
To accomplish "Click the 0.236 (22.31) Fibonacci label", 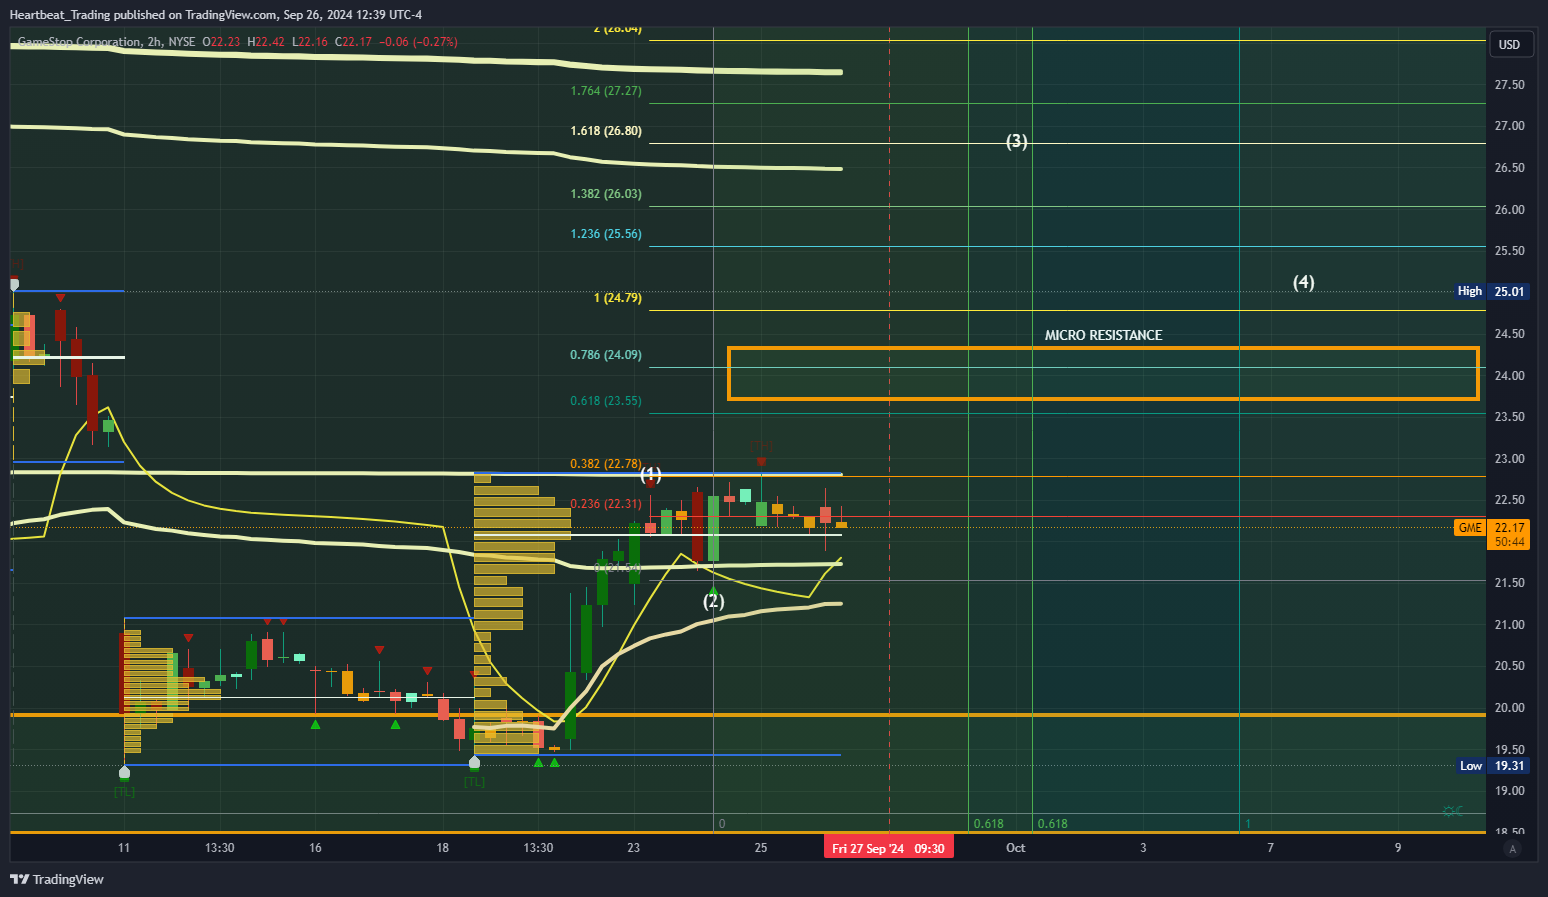I will pyautogui.click(x=606, y=504).
